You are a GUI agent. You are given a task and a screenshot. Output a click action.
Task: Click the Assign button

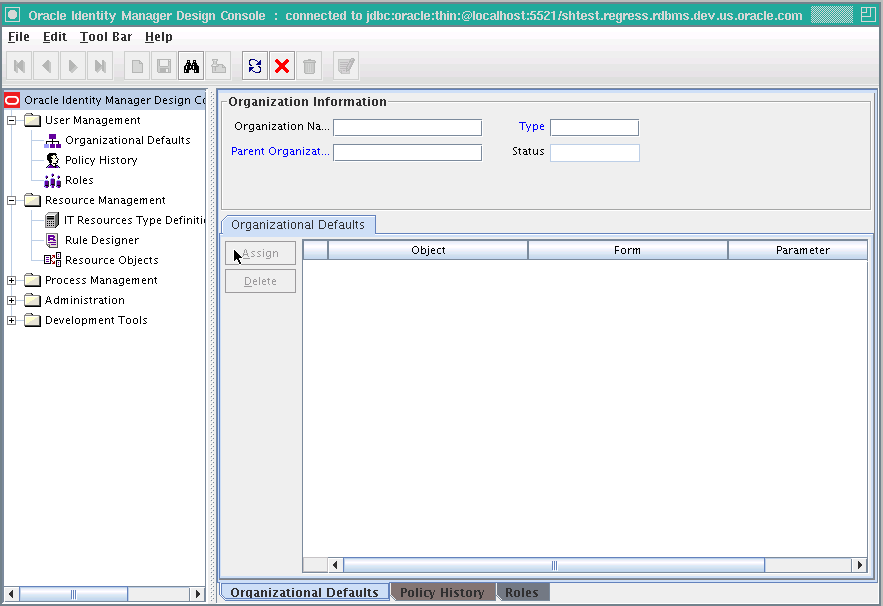pos(260,253)
